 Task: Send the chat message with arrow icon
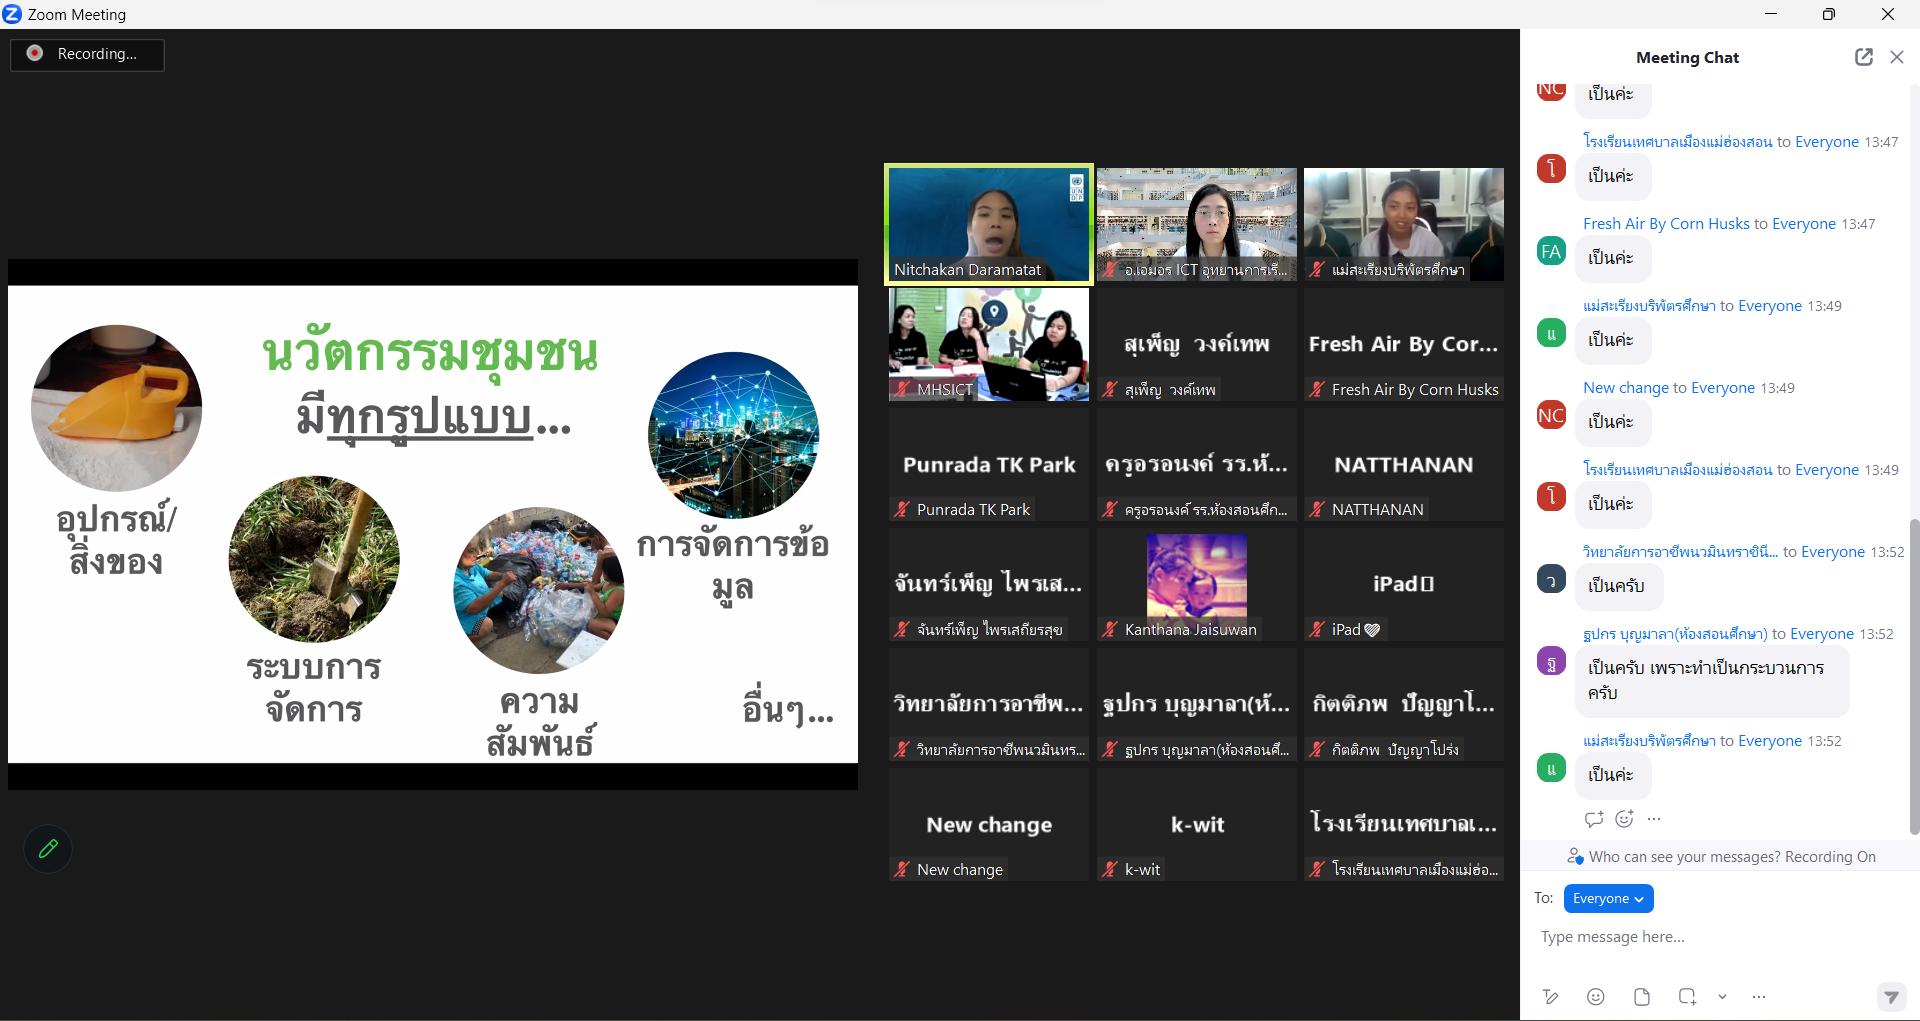1890,996
